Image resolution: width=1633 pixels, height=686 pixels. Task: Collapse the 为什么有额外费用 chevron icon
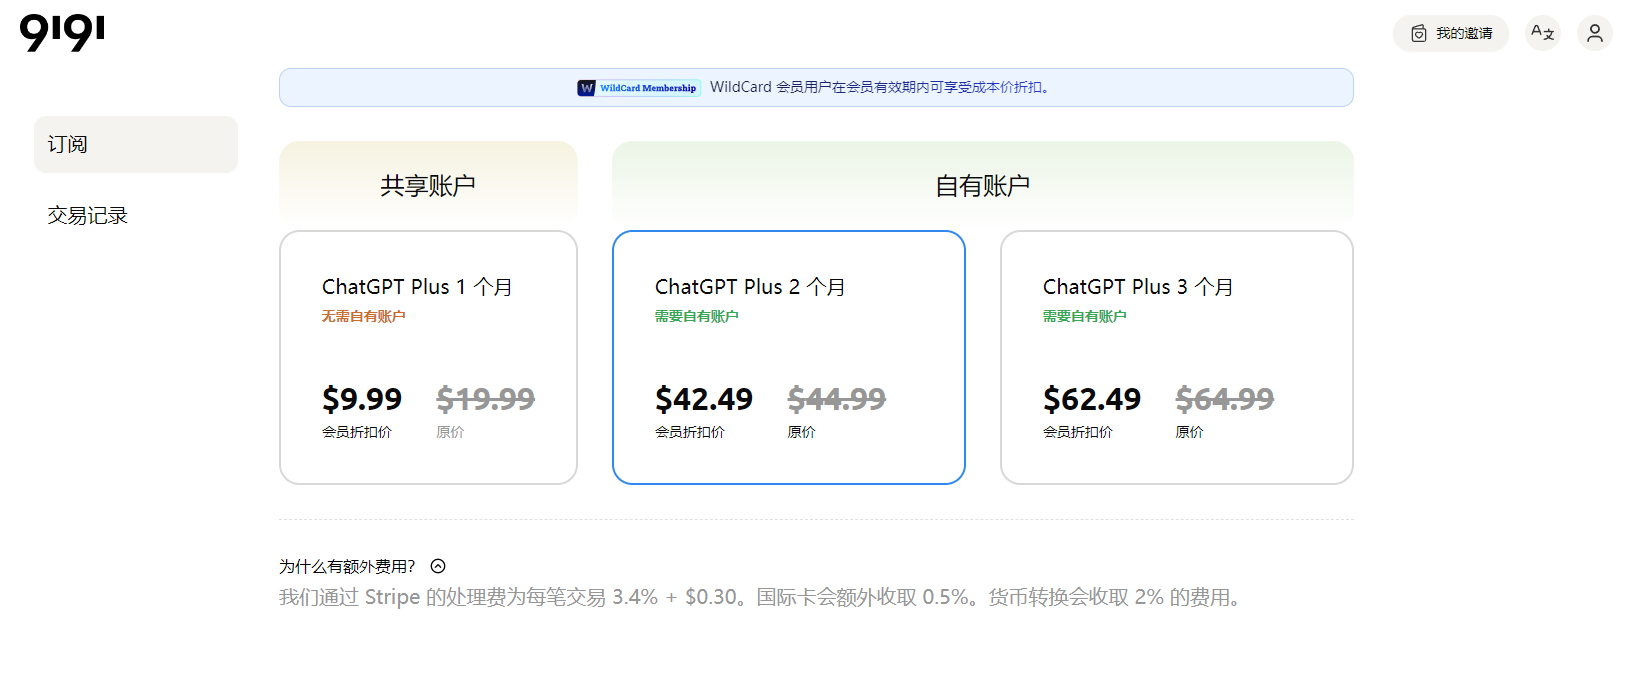(x=438, y=566)
